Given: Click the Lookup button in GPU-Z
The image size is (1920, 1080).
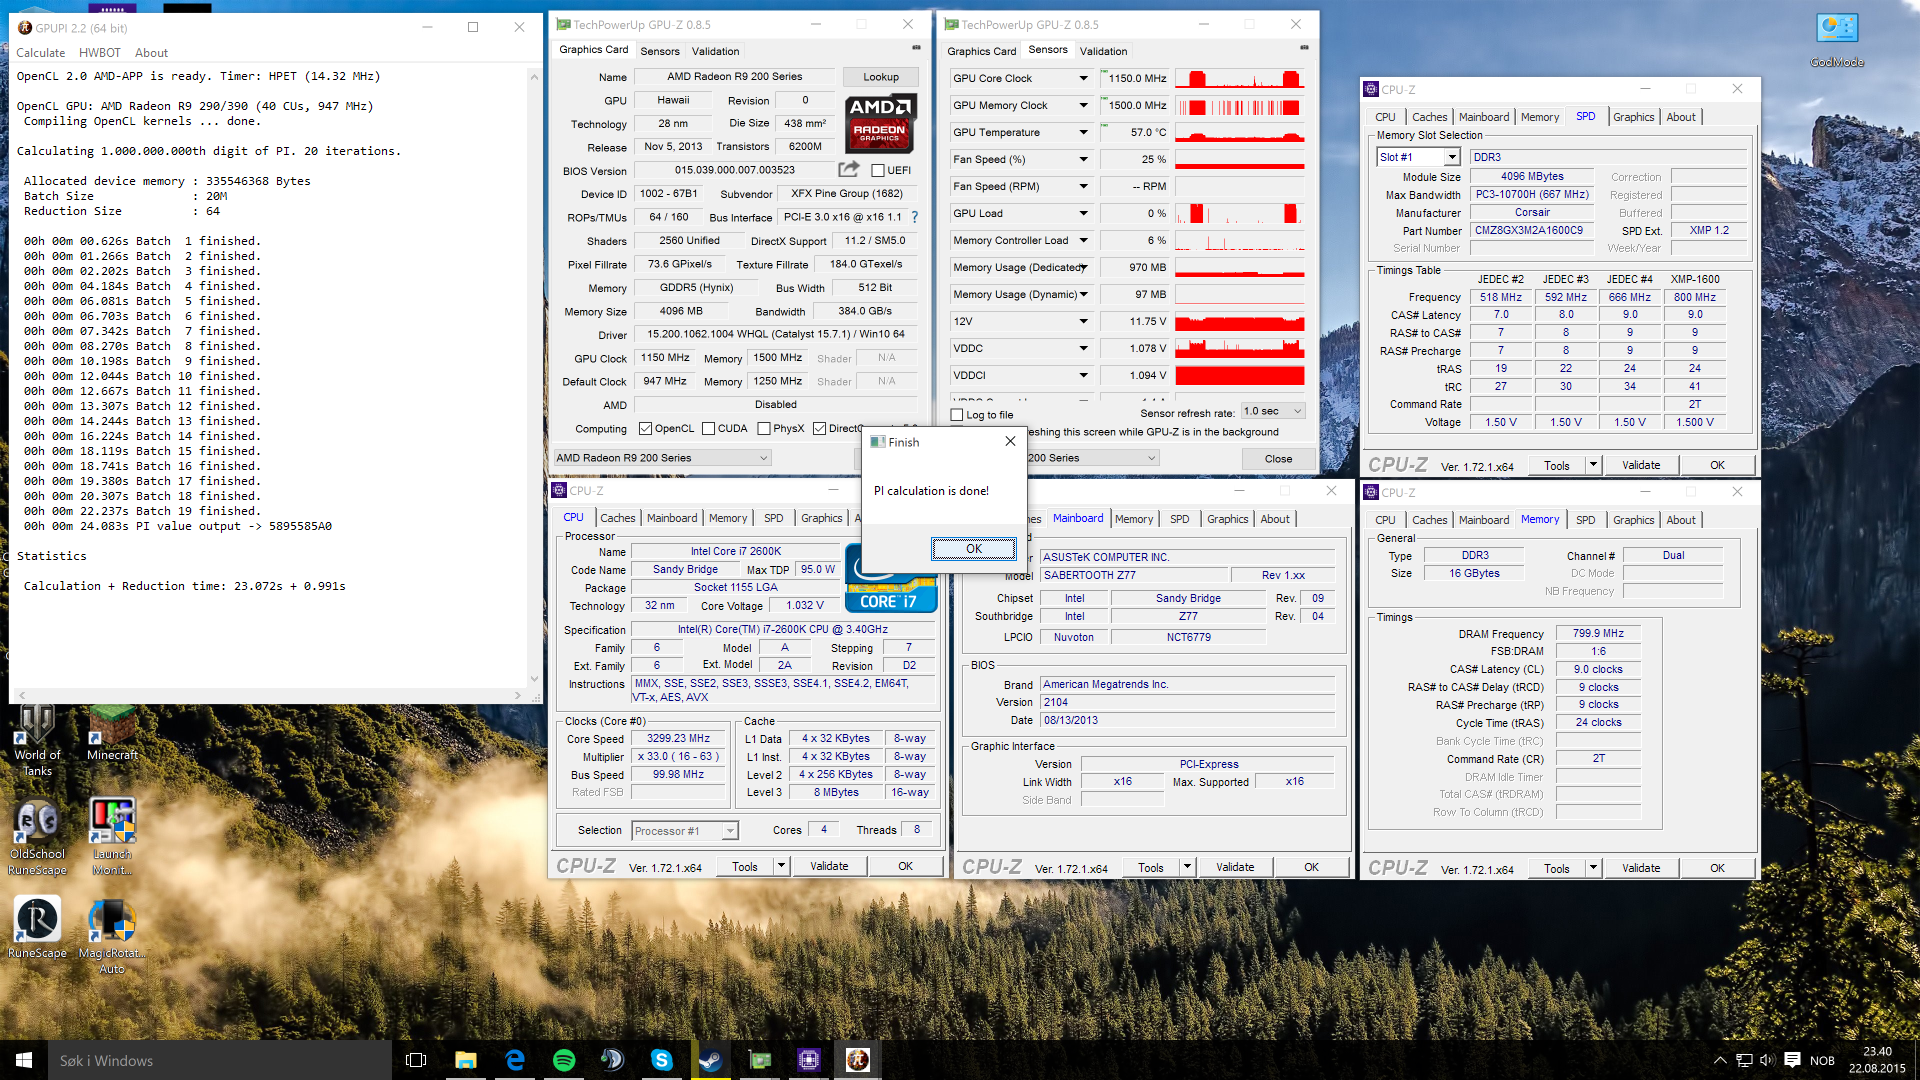Looking at the screenshot, I should point(881,77).
